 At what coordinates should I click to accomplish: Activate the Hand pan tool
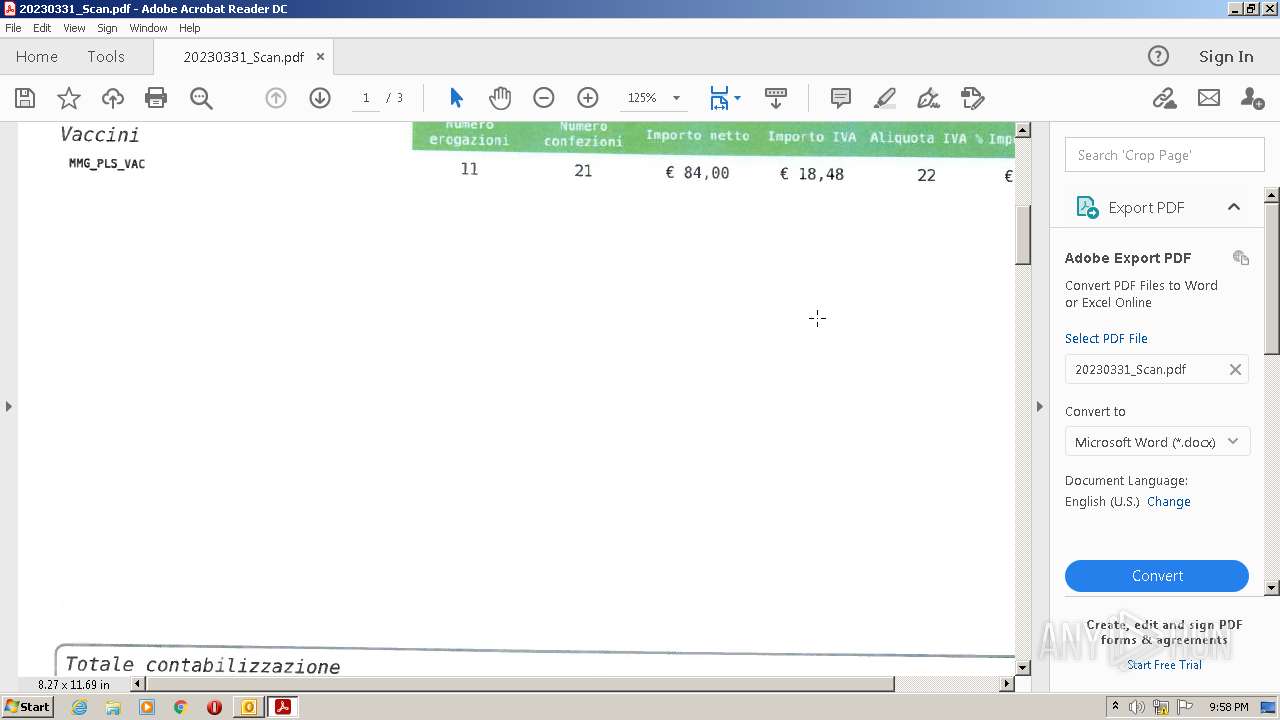click(500, 98)
